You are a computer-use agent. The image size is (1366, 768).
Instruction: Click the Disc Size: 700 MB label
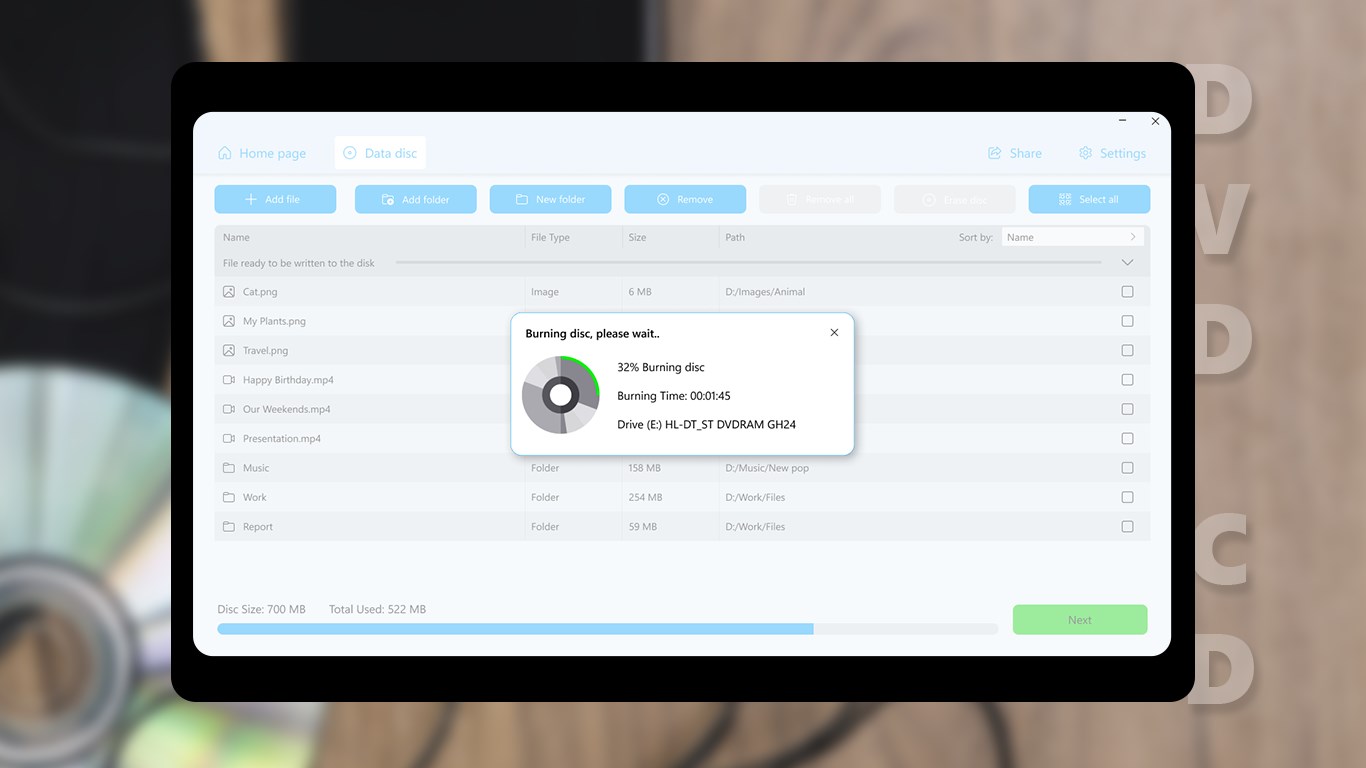261,609
